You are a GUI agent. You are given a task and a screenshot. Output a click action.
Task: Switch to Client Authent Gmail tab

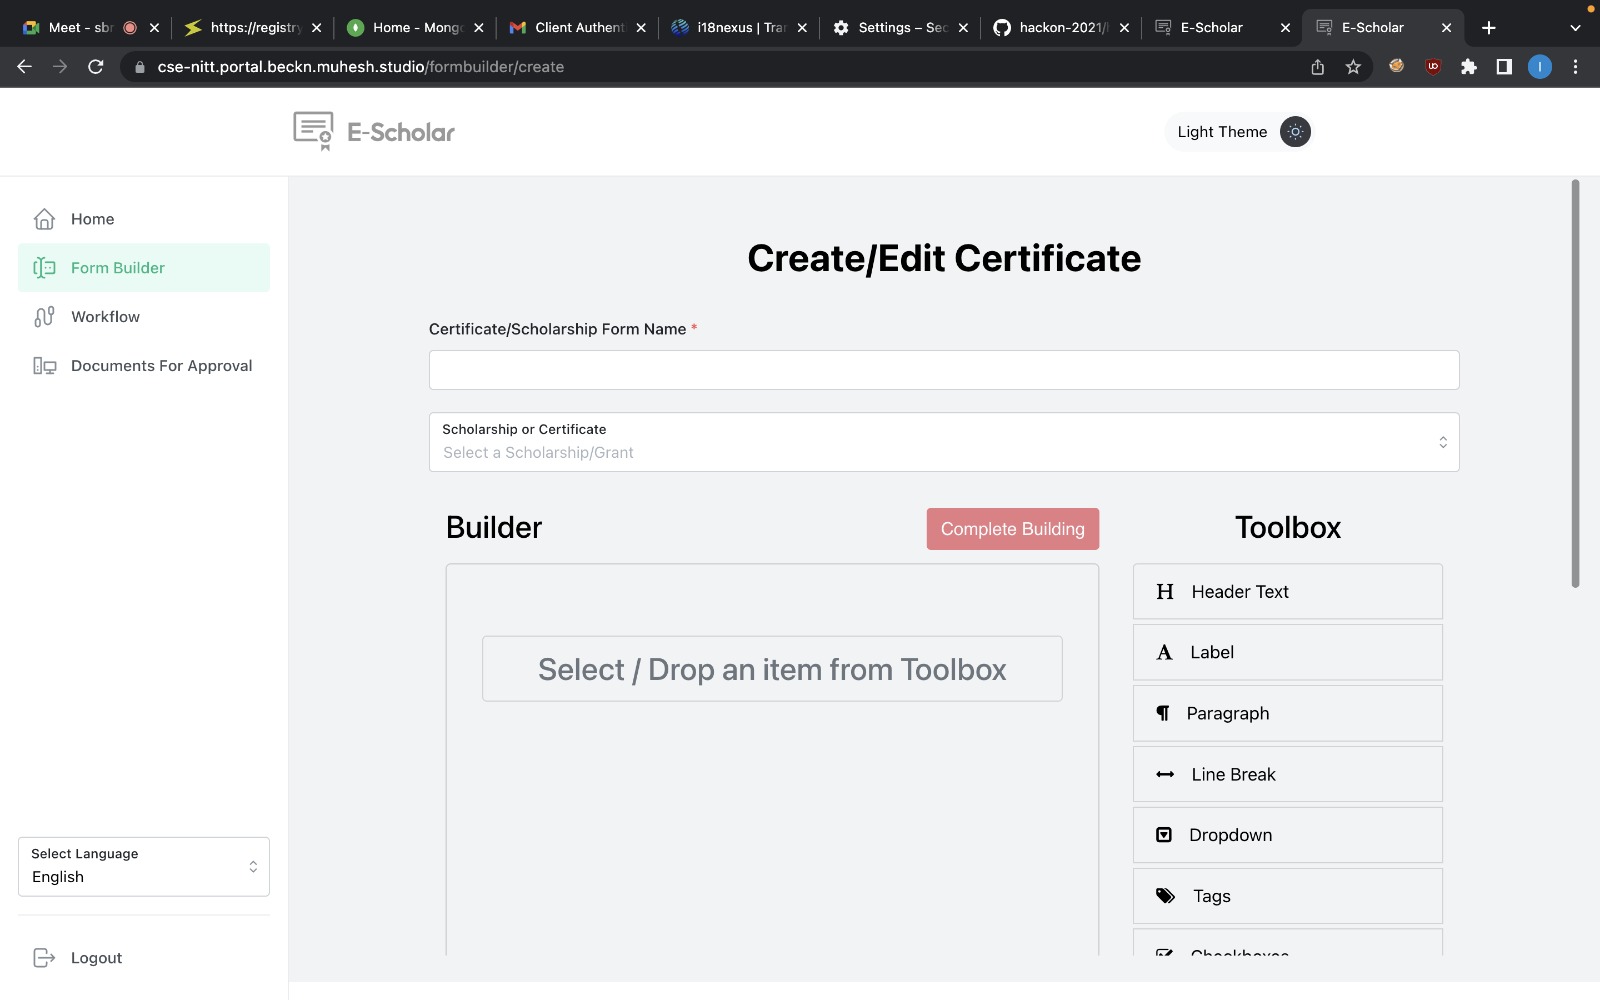pyautogui.click(x=578, y=27)
